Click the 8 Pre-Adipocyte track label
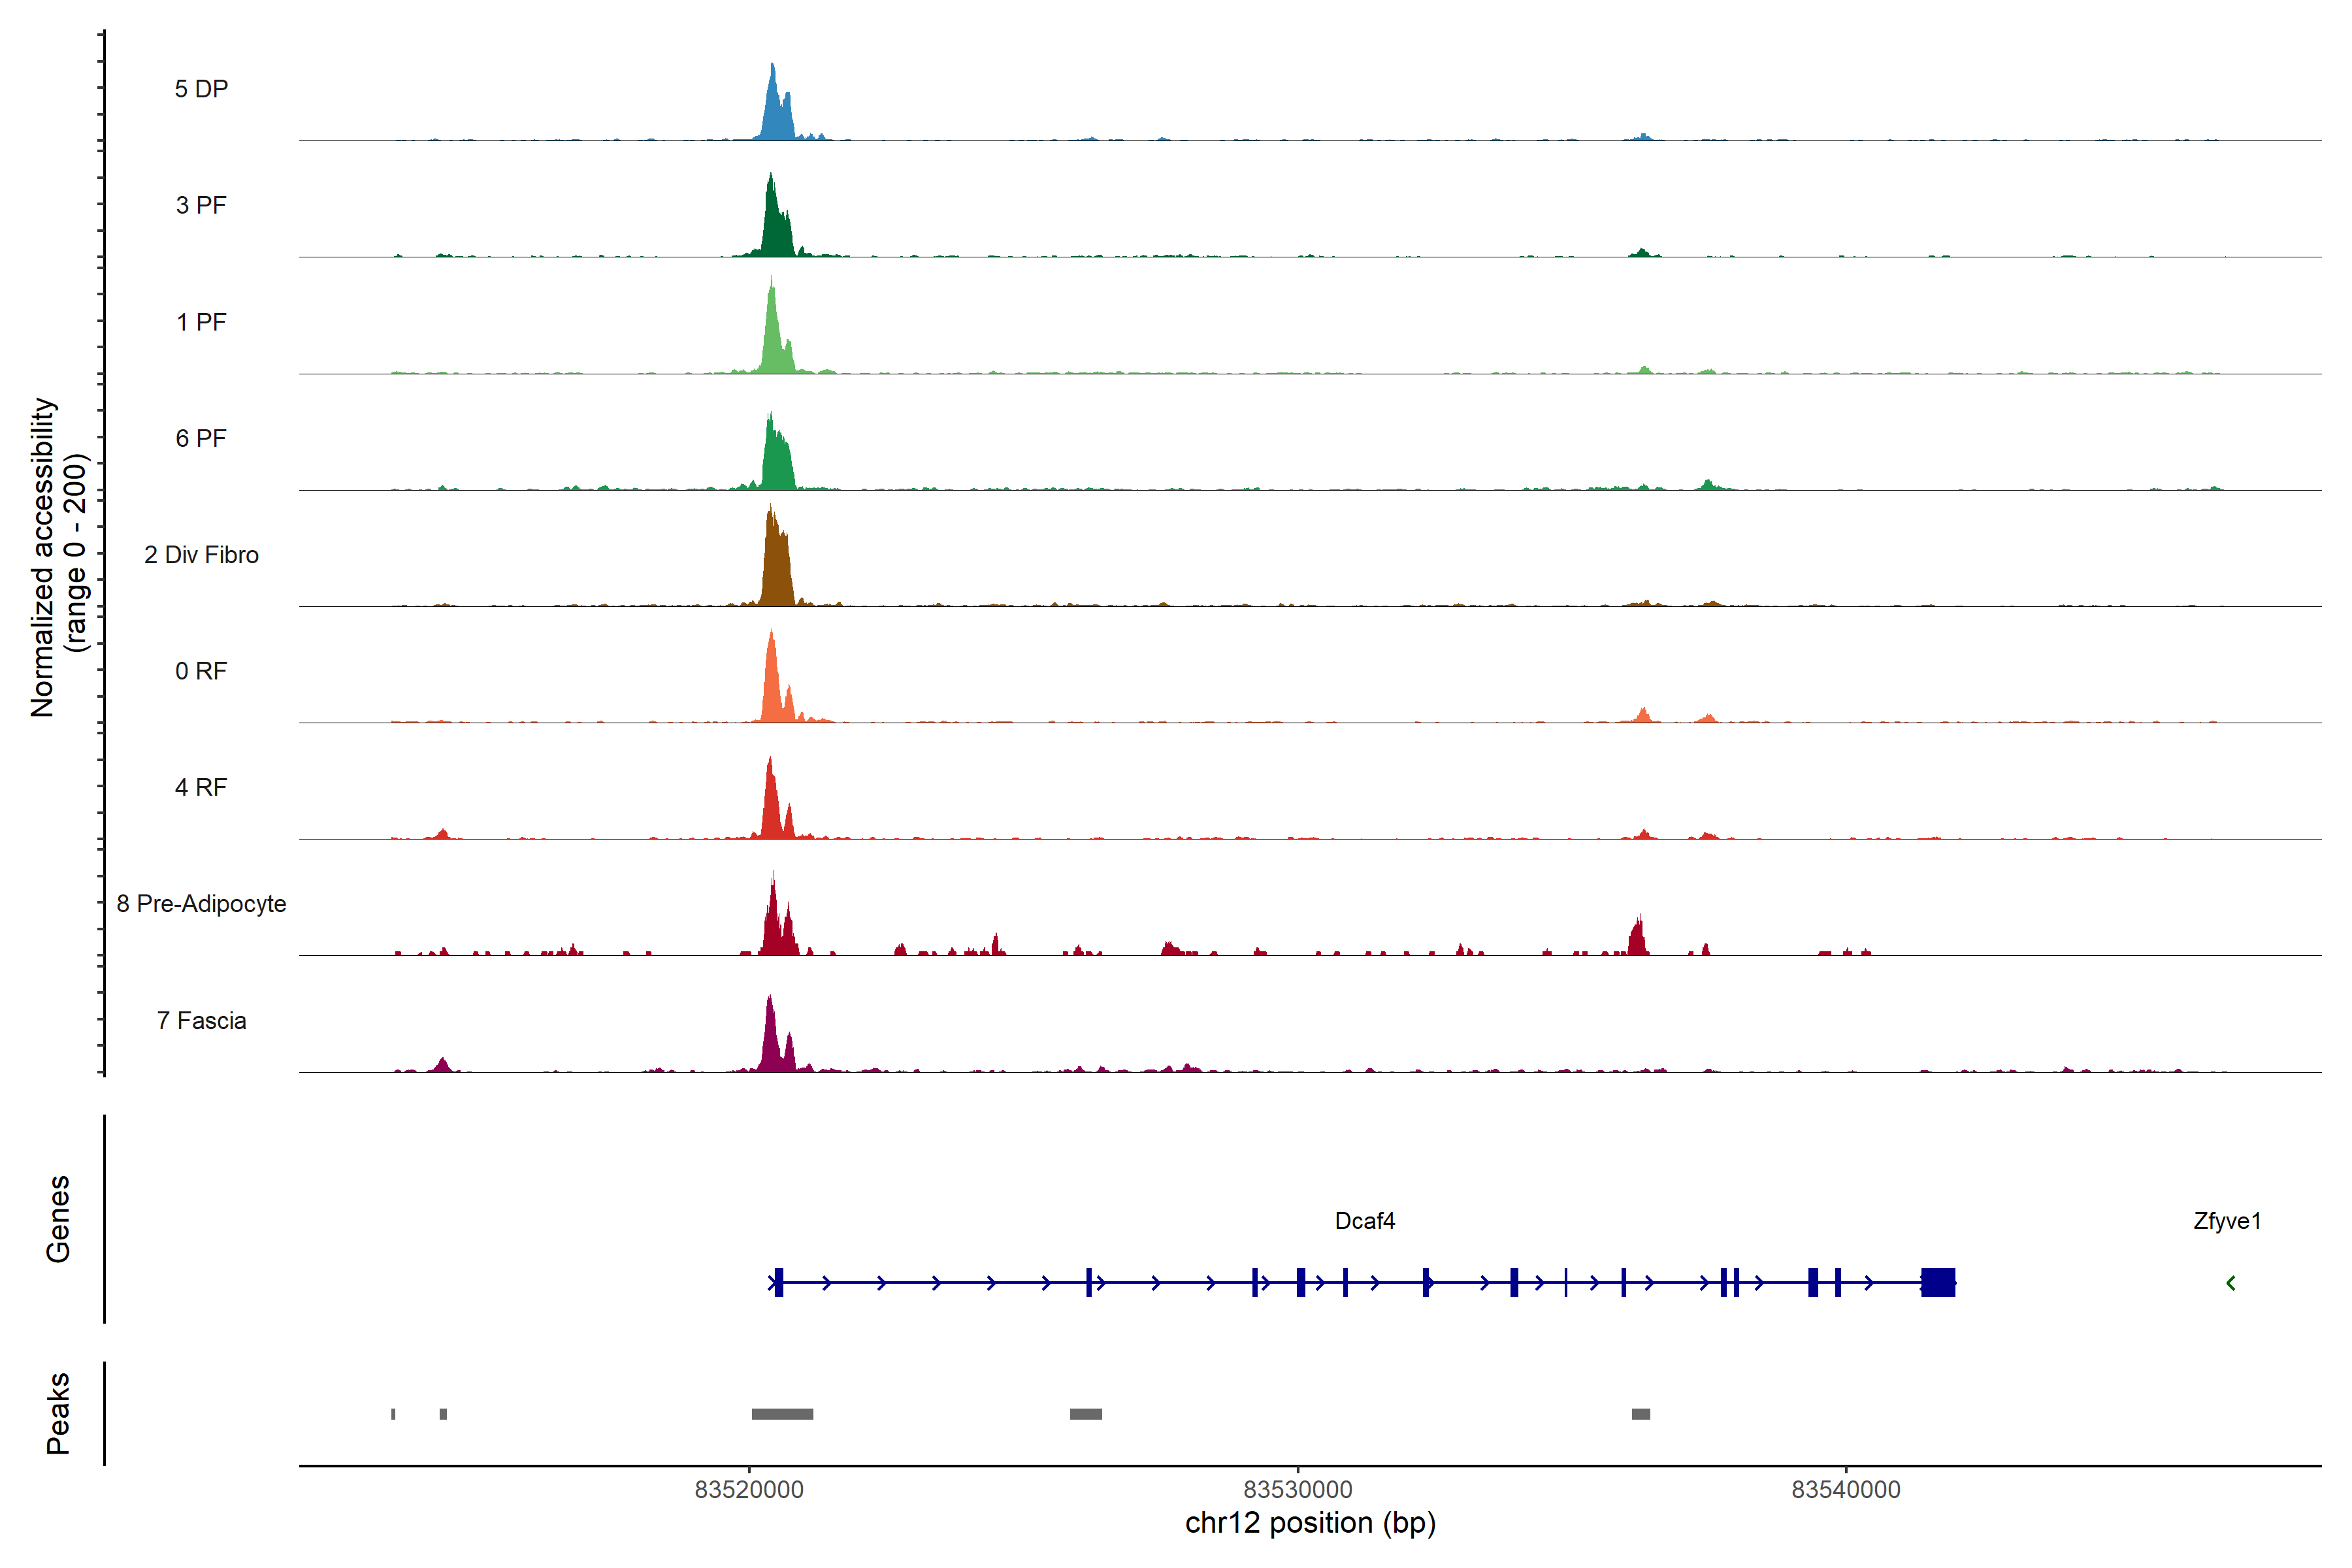2352x1568 pixels. click(x=201, y=904)
